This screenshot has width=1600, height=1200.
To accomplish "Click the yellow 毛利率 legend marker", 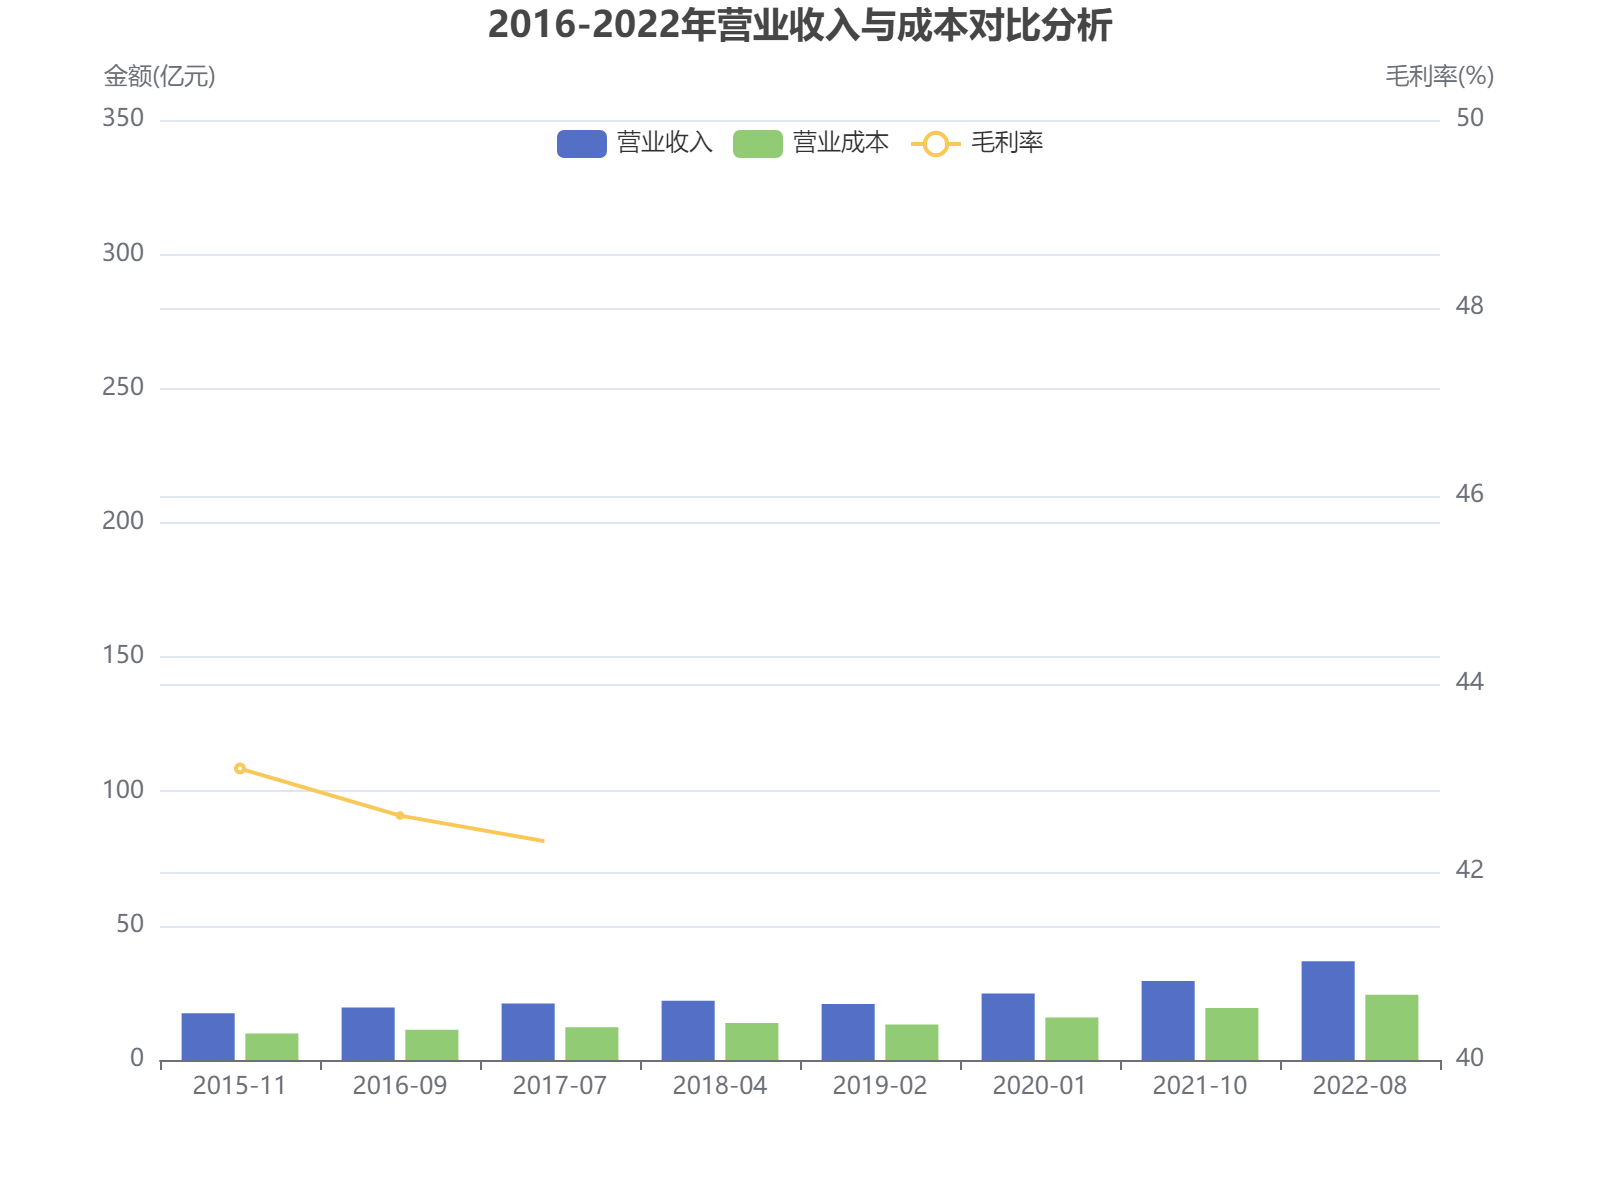I will click(935, 144).
